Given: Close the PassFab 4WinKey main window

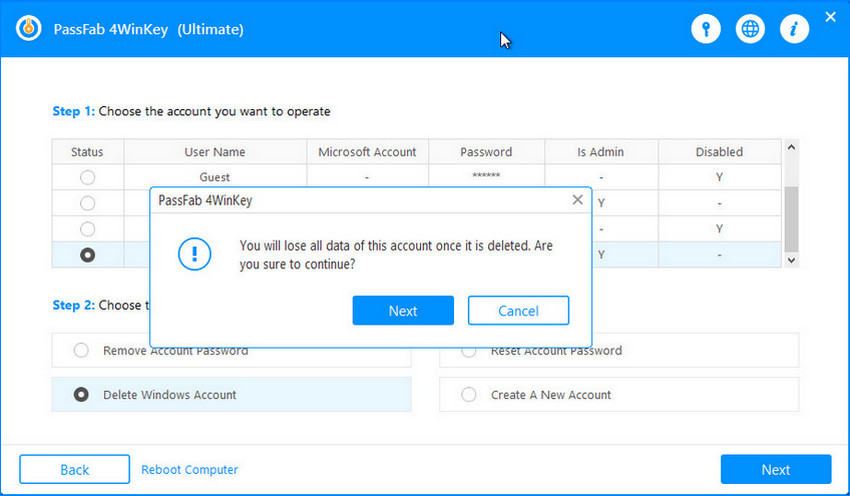Looking at the screenshot, I should point(830,17).
